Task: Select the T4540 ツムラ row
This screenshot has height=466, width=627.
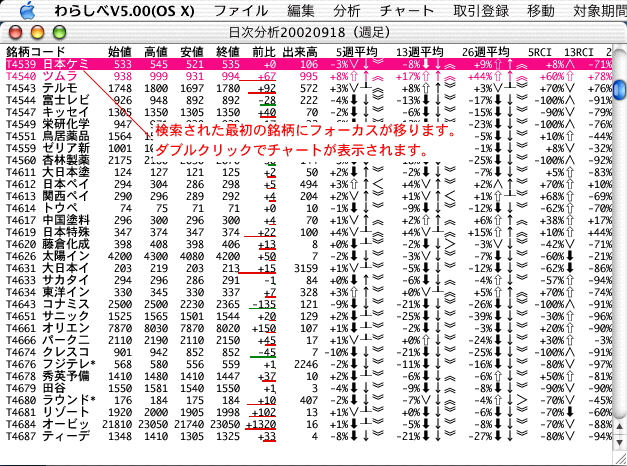Action: (309, 76)
